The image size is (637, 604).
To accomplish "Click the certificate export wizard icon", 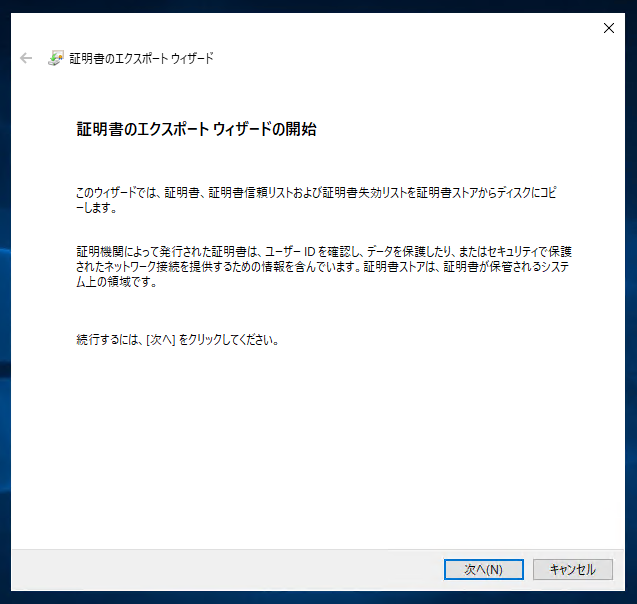I will [x=56, y=58].
